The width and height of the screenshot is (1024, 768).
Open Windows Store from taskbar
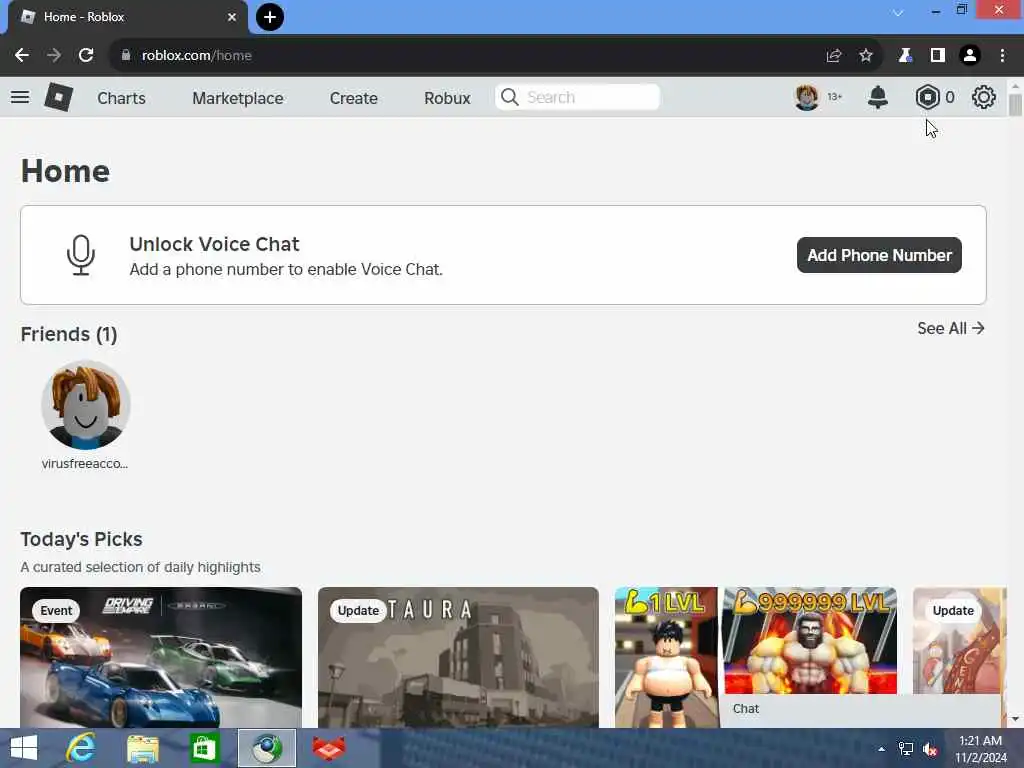204,748
